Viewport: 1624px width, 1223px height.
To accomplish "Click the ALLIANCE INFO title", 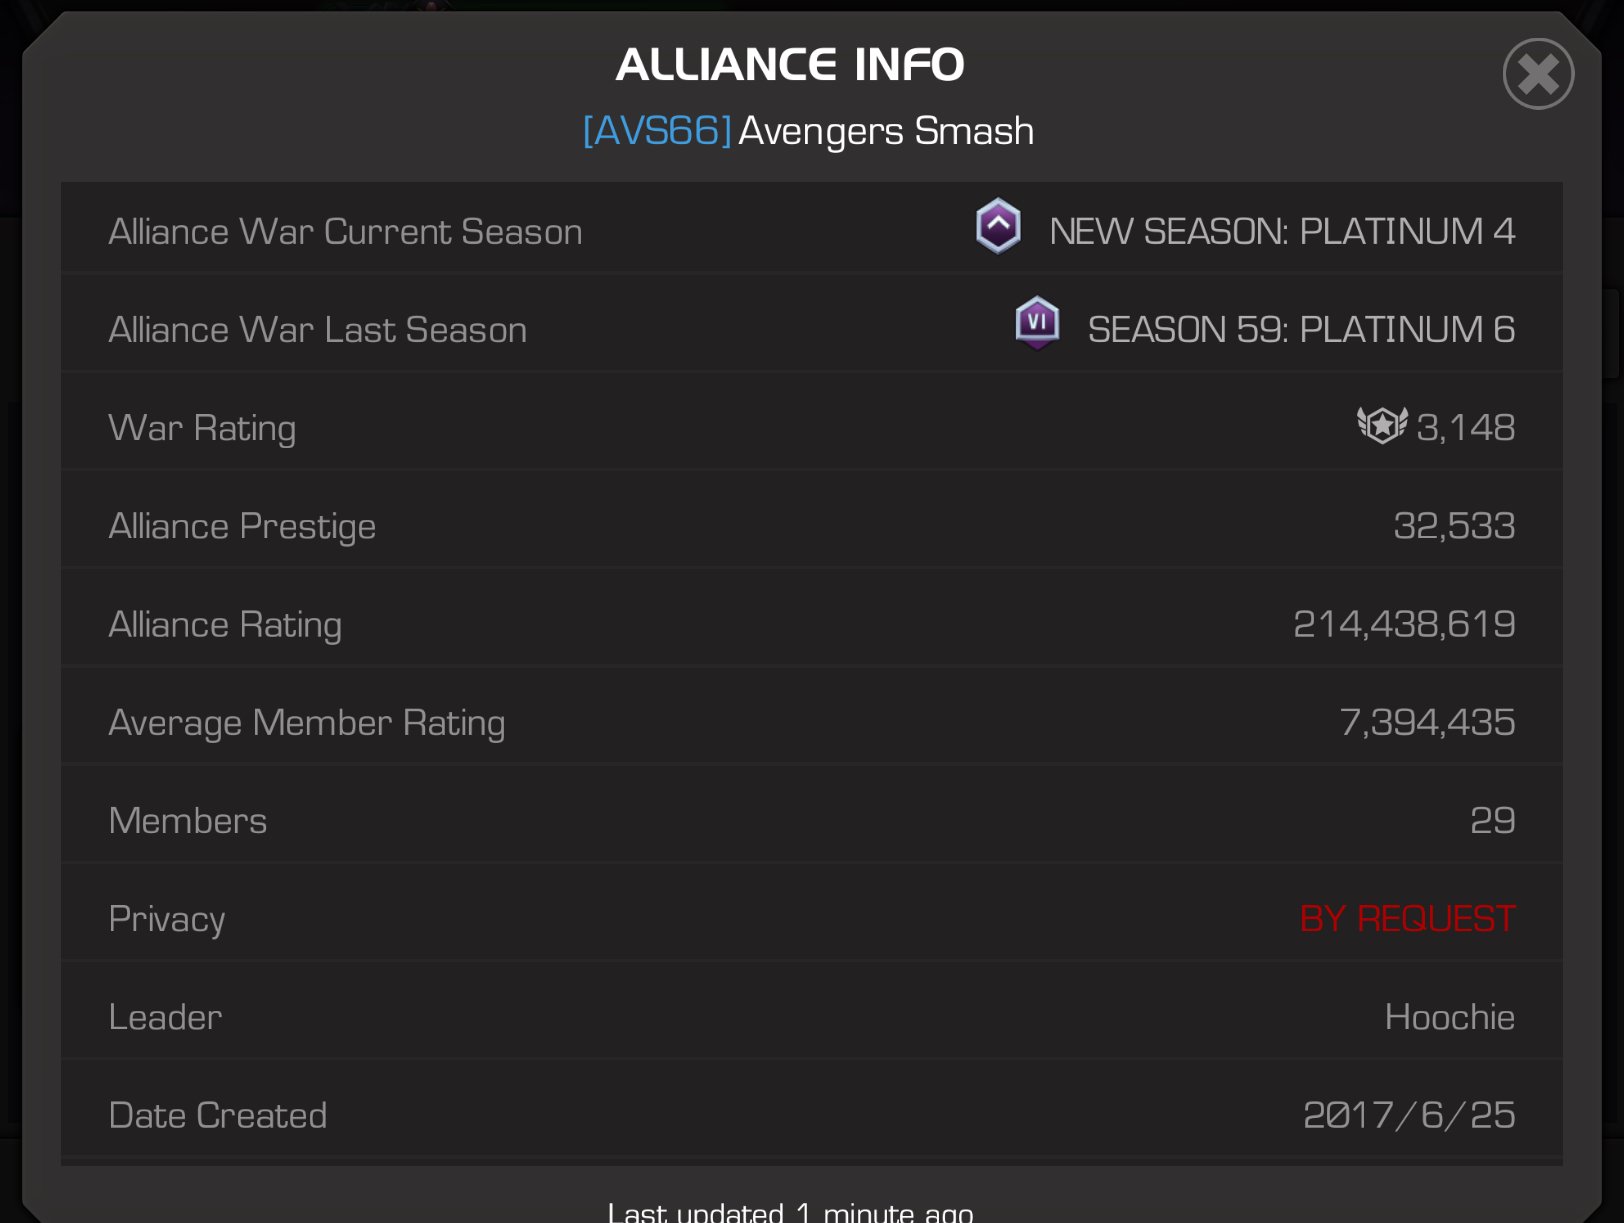I will [x=790, y=65].
